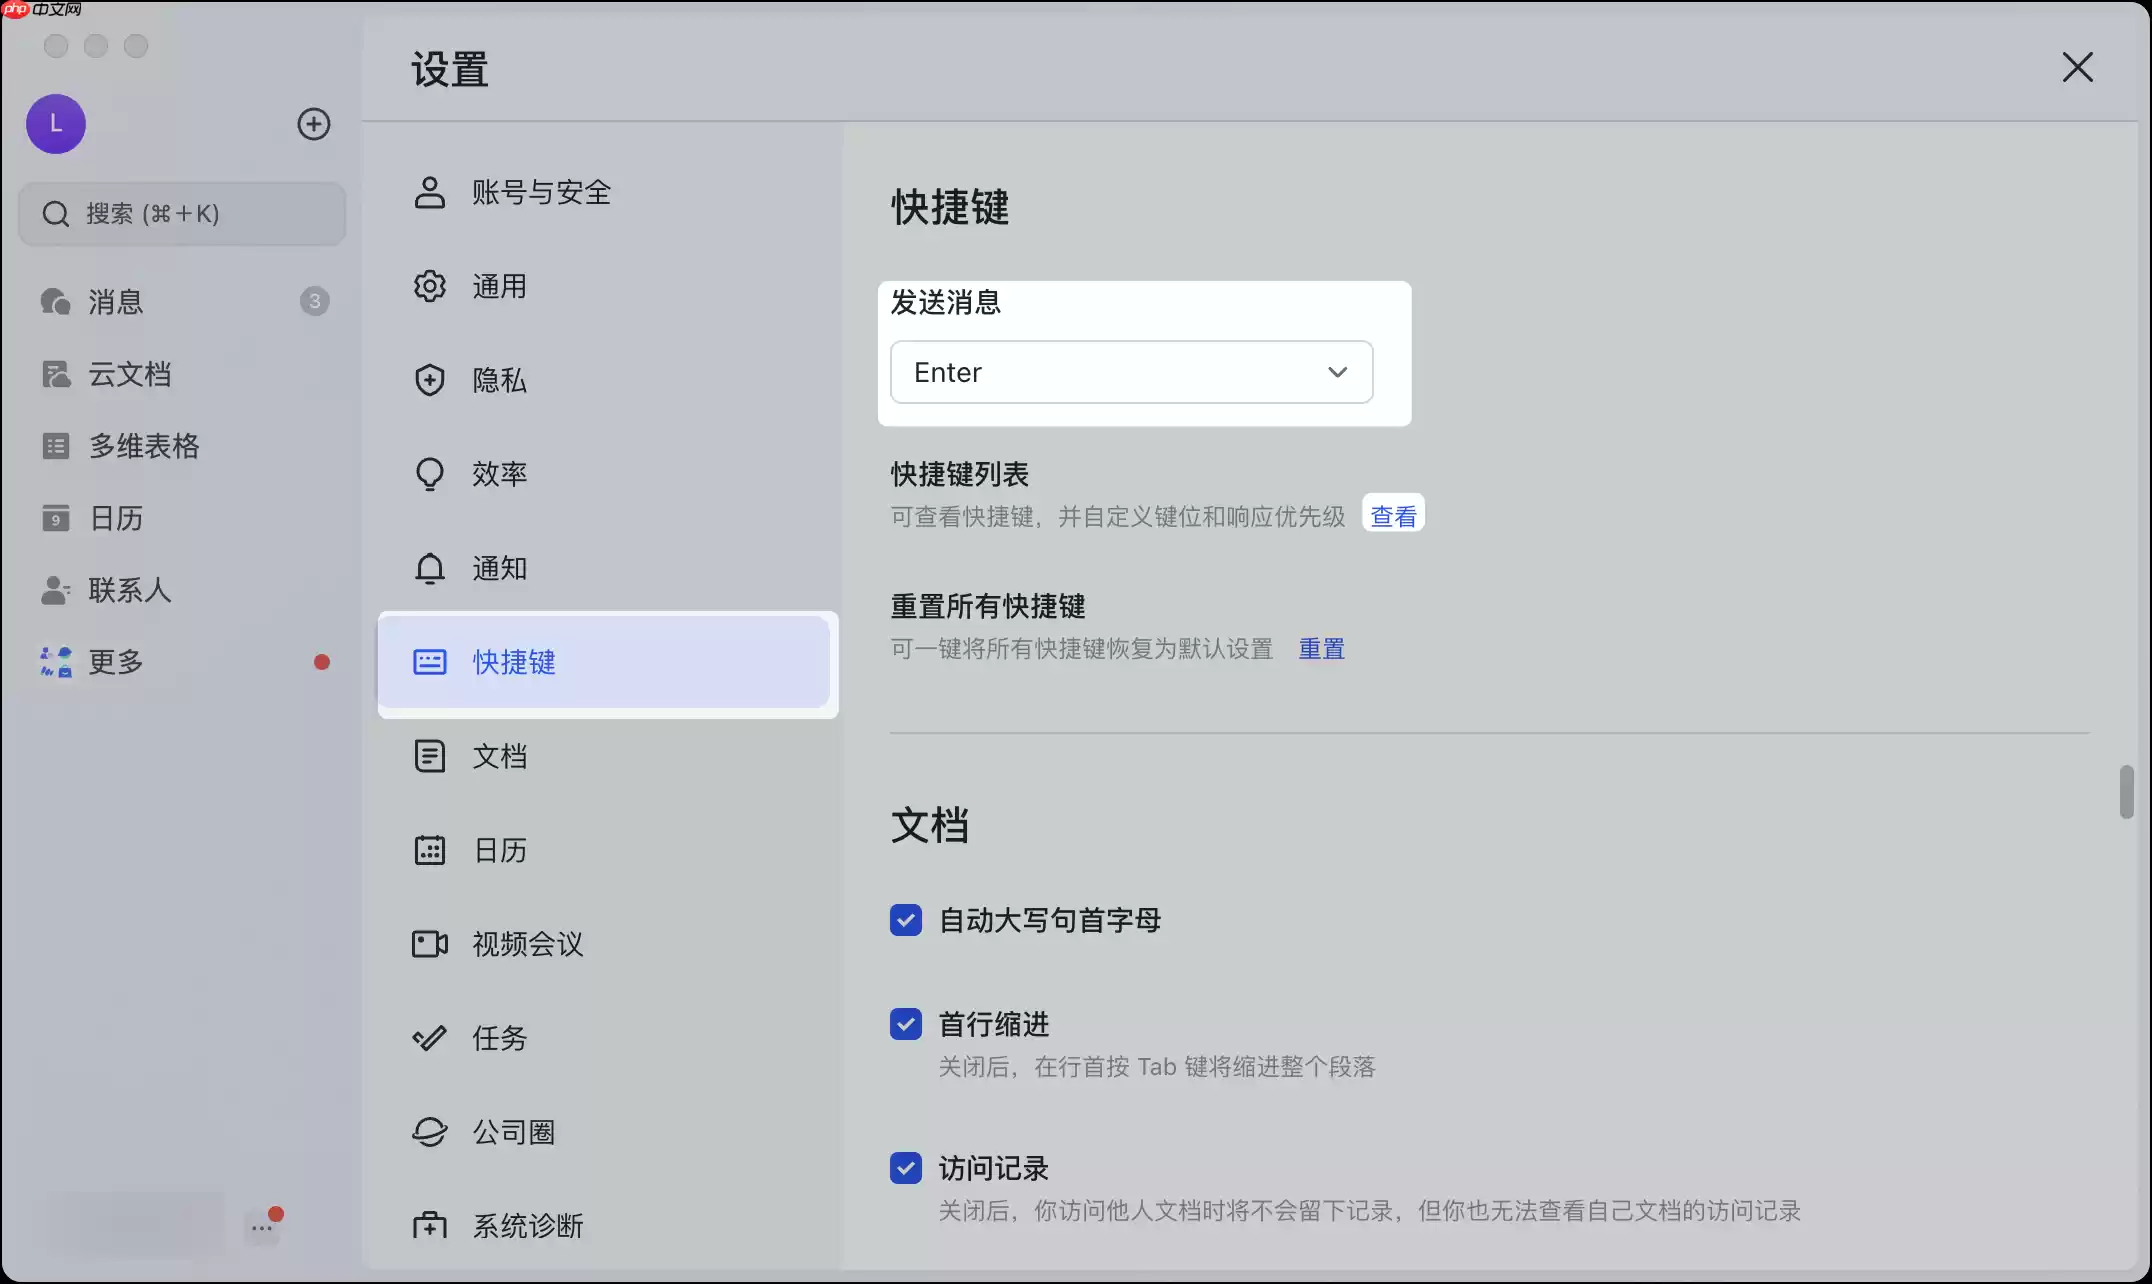Select the 隐私 (Privacy) settings icon
This screenshot has height=1284, width=2152.
499,380
